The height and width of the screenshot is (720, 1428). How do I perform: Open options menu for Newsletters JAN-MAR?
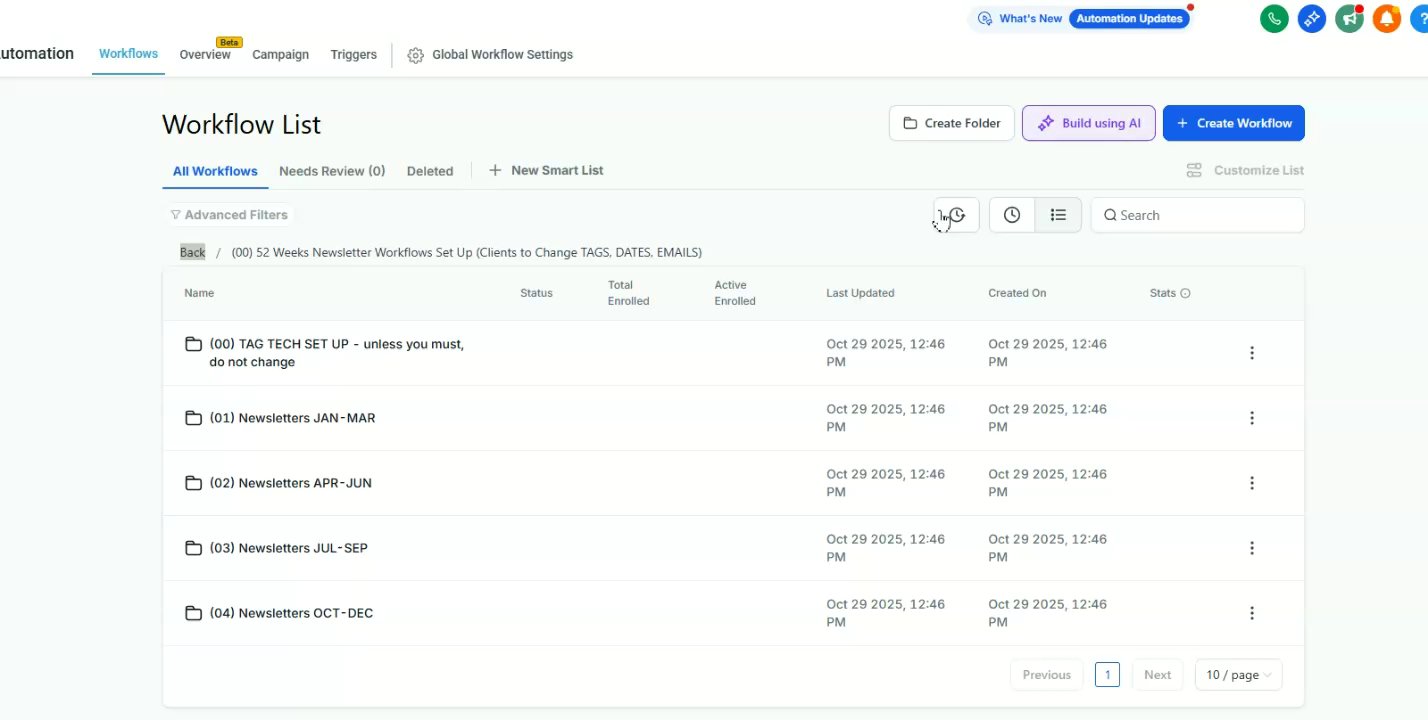tap(1251, 418)
